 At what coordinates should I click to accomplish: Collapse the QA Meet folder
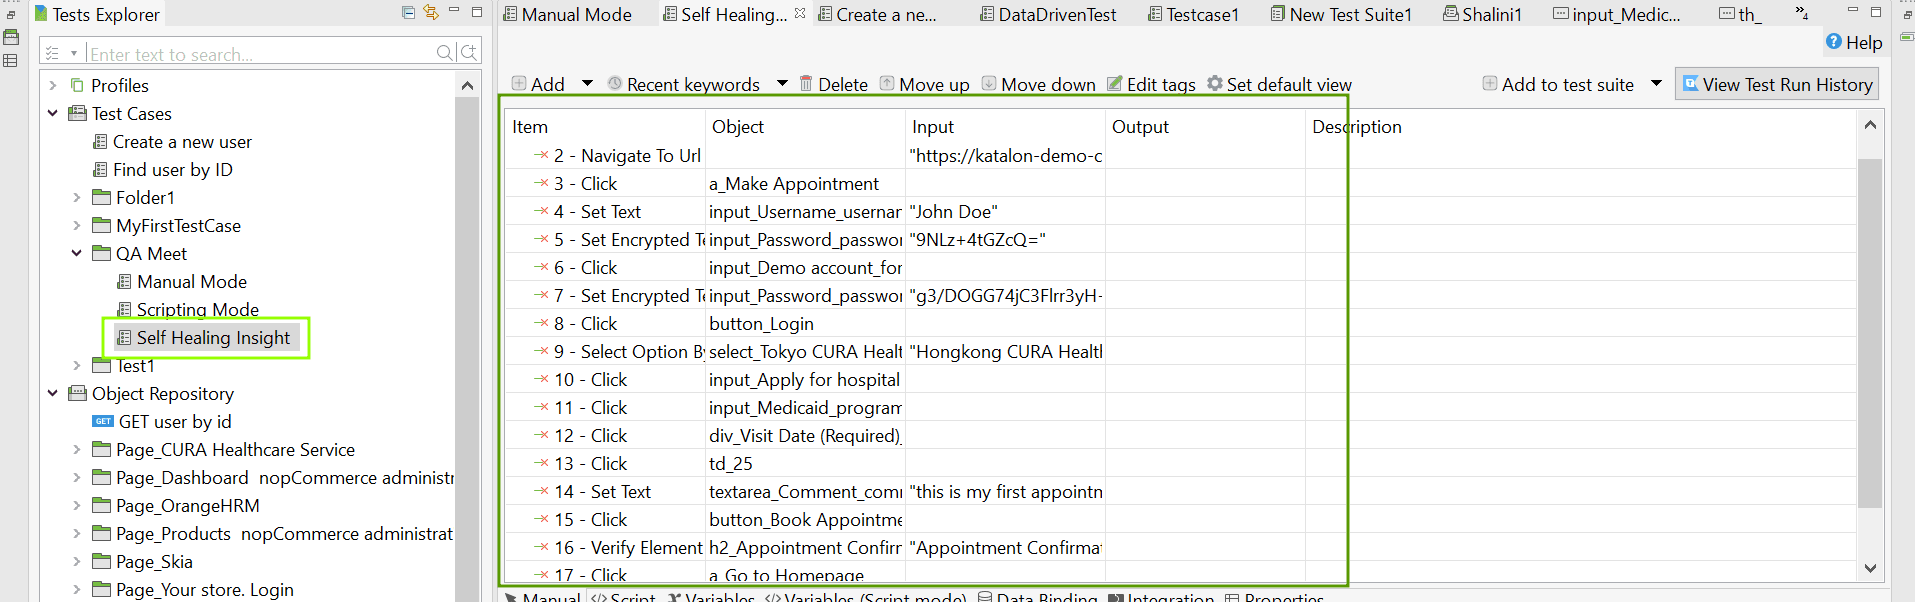pyautogui.click(x=77, y=253)
